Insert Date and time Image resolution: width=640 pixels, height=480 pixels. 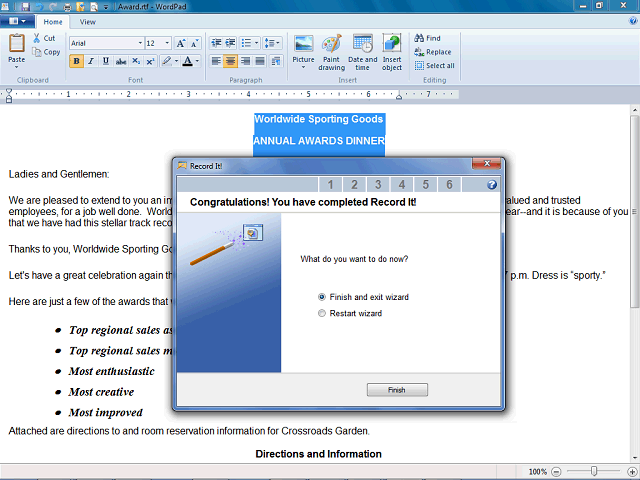coord(362,52)
